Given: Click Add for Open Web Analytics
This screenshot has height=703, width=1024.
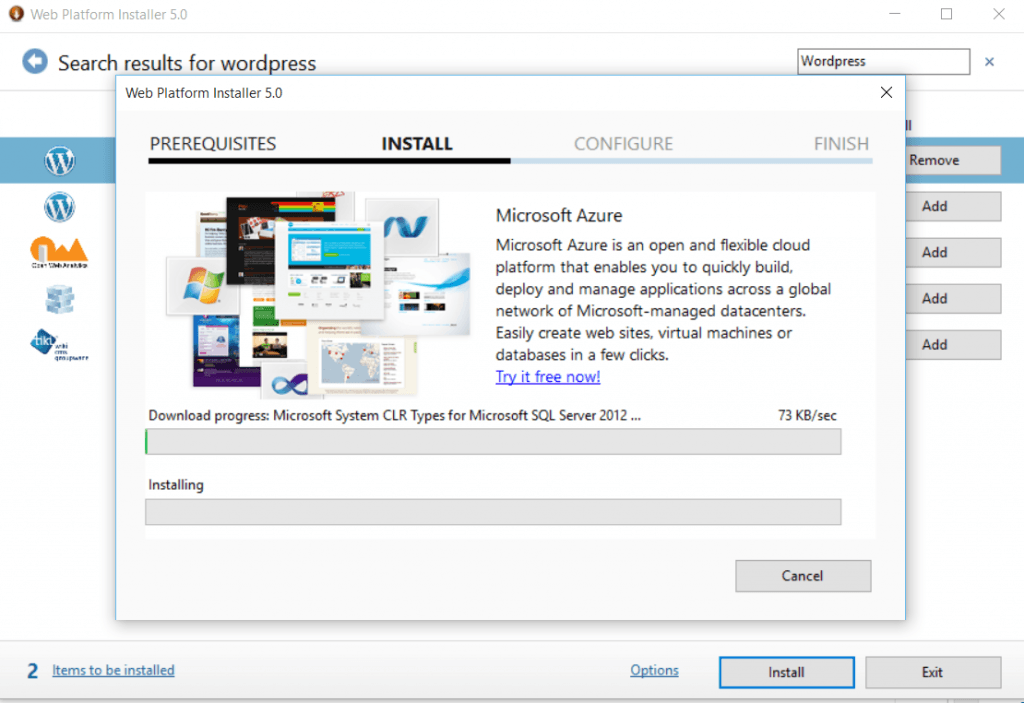Looking at the screenshot, I should click(x=953, y=252).
